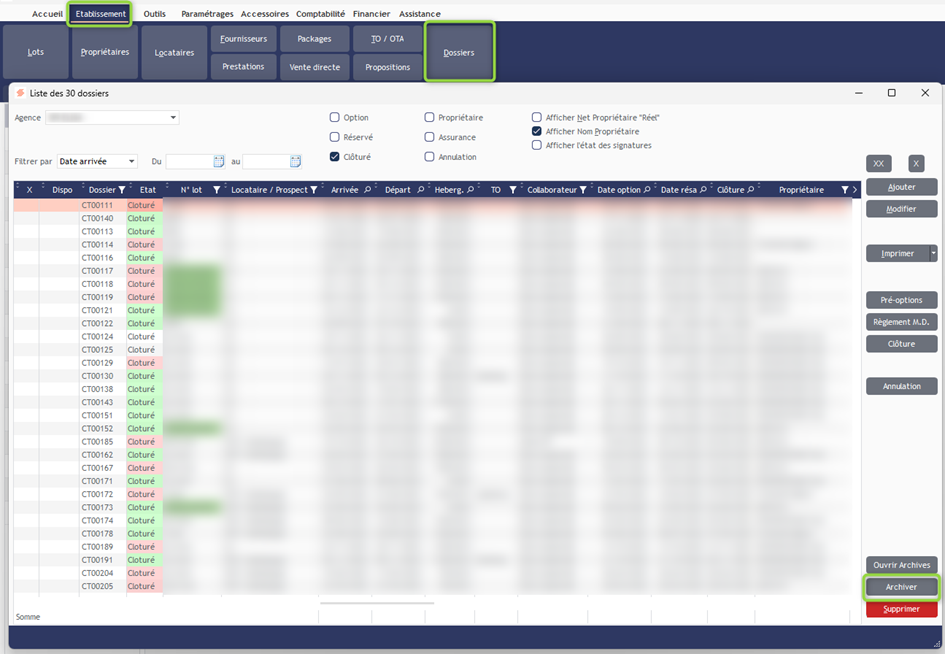Open the calendar picker for au date

295,161
